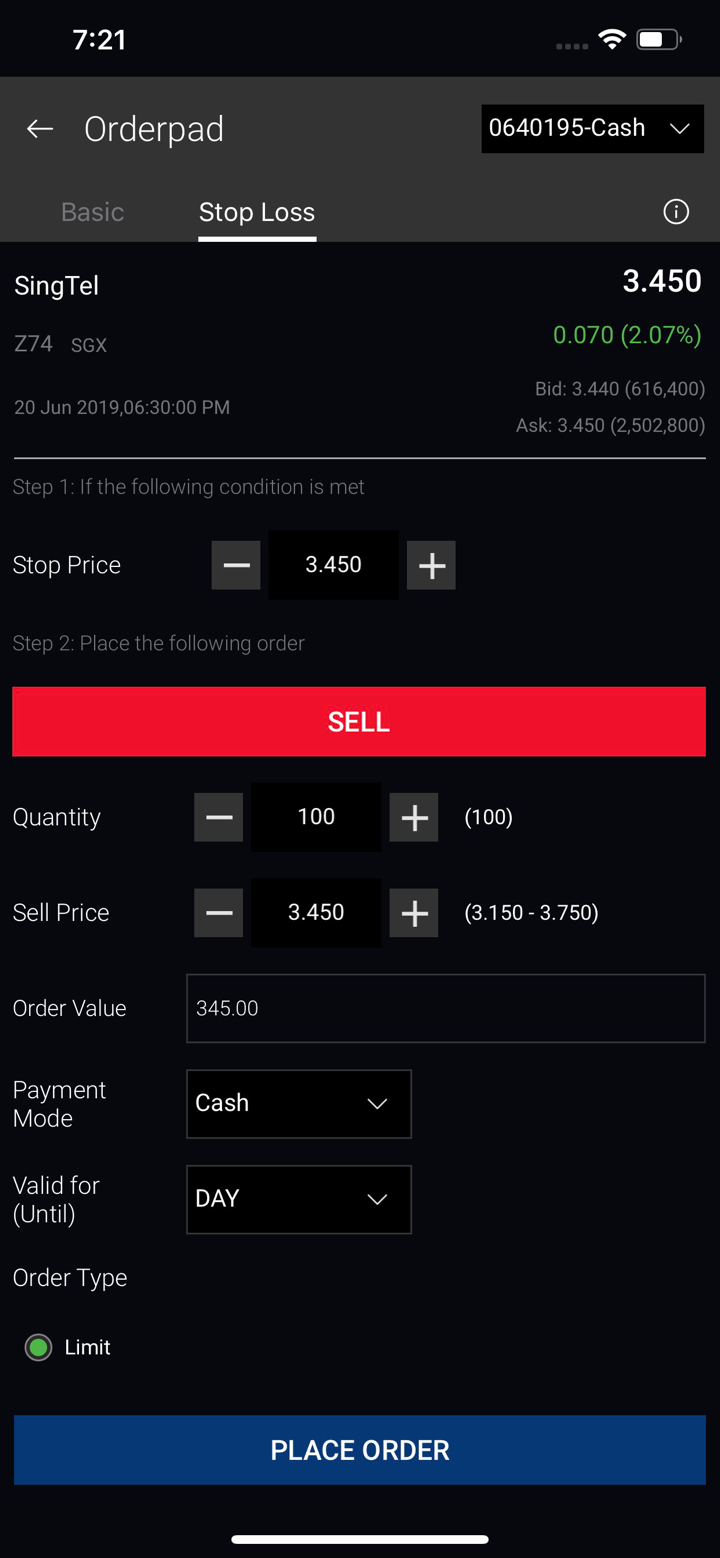Tap the Sell Price value field

click(316, 913)
